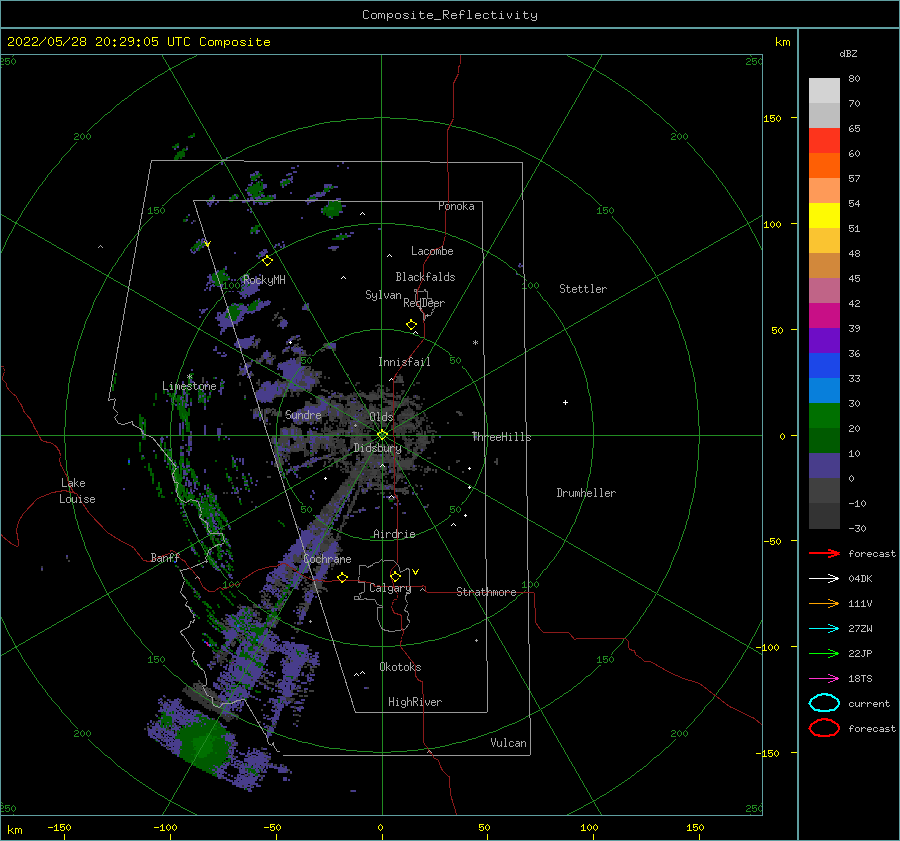This screenshot has height=841, width=900.
Task: Click the yellow radar site marker at Olds
Action: coord(382,435)
